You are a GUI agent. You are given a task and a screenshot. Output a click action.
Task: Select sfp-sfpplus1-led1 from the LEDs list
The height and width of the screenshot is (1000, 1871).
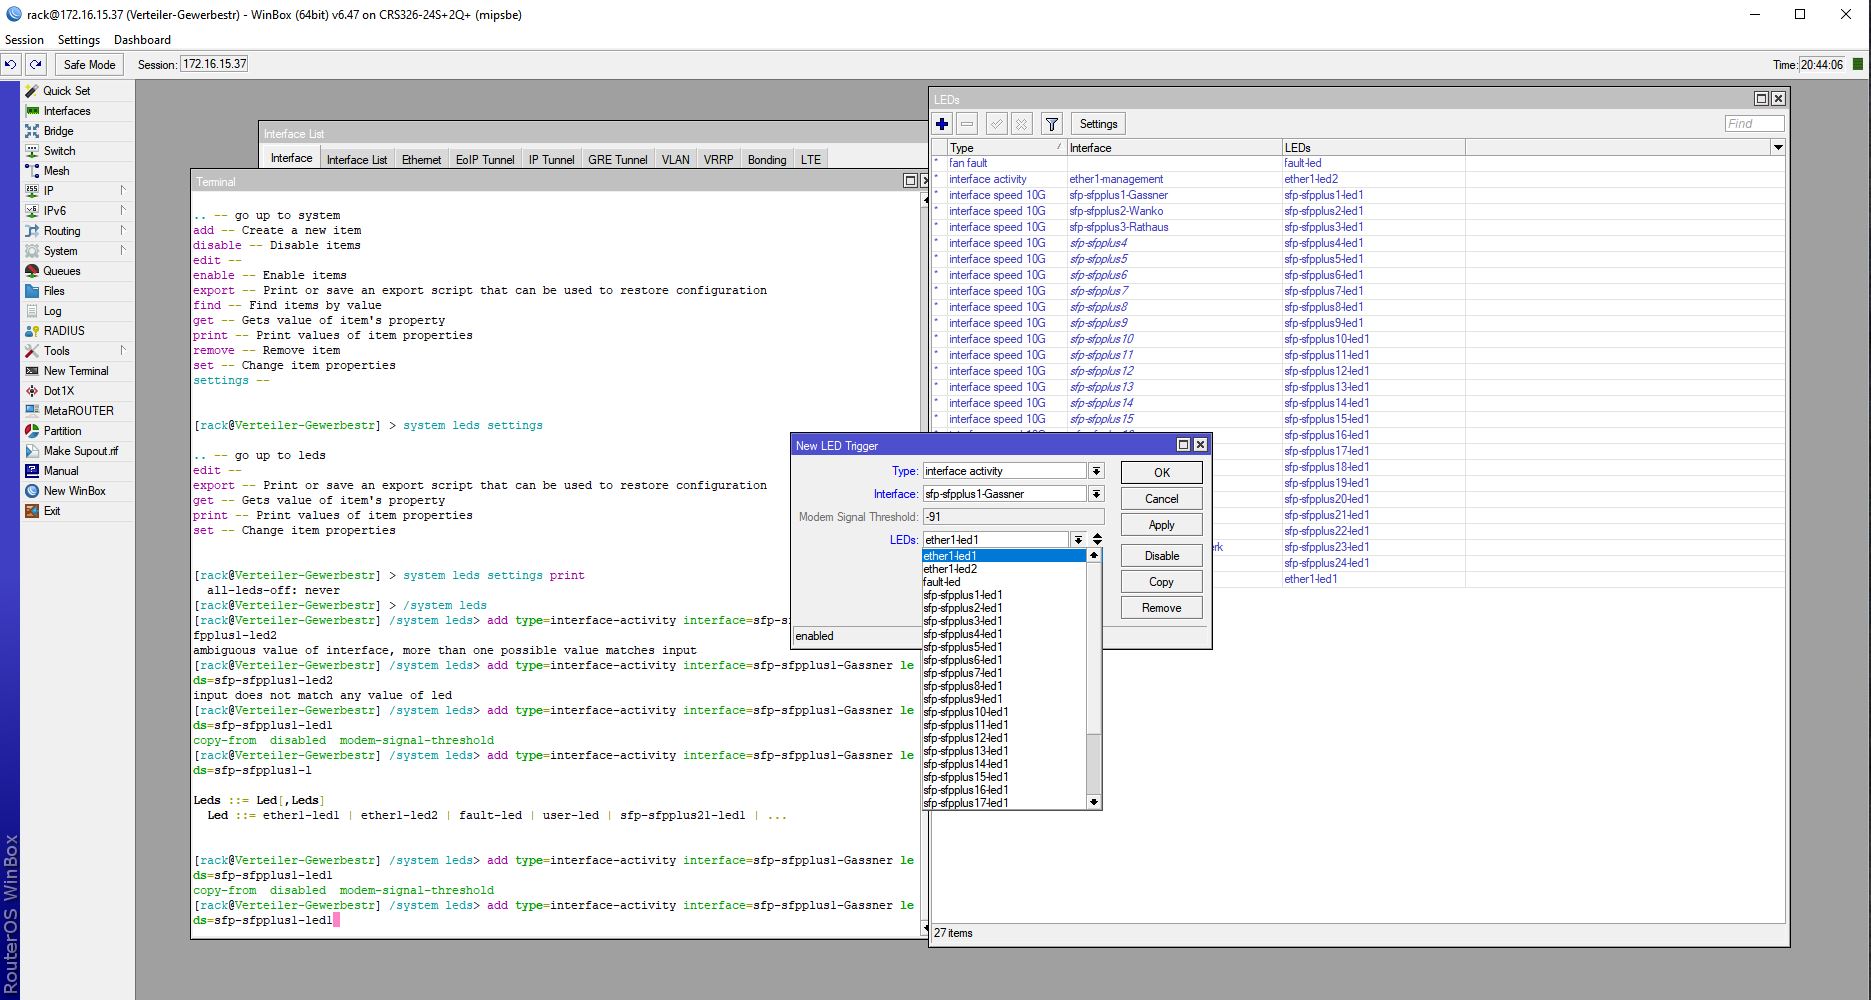pyautogui.click(x=963, y=595)
